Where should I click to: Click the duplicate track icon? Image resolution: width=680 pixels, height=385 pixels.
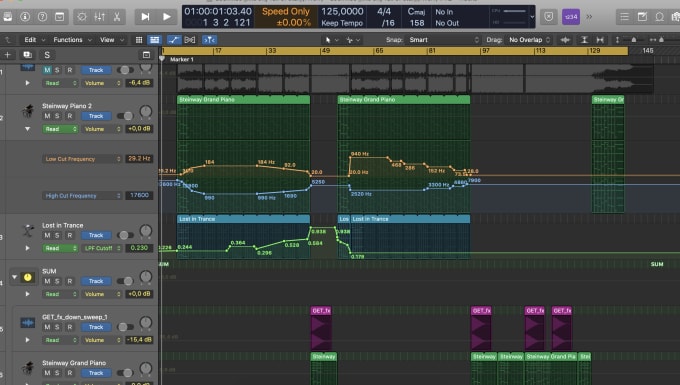[x=27, y=55]
